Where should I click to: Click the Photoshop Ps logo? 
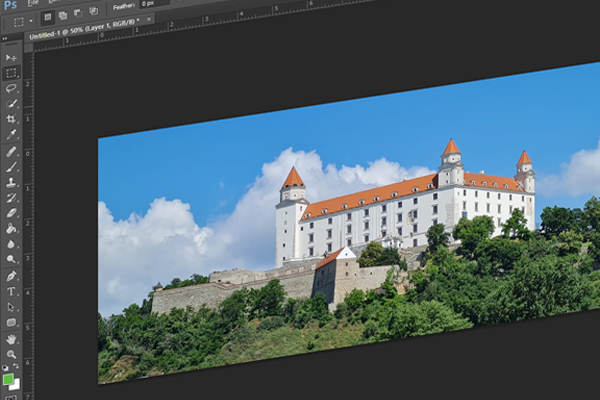point(10,5)
